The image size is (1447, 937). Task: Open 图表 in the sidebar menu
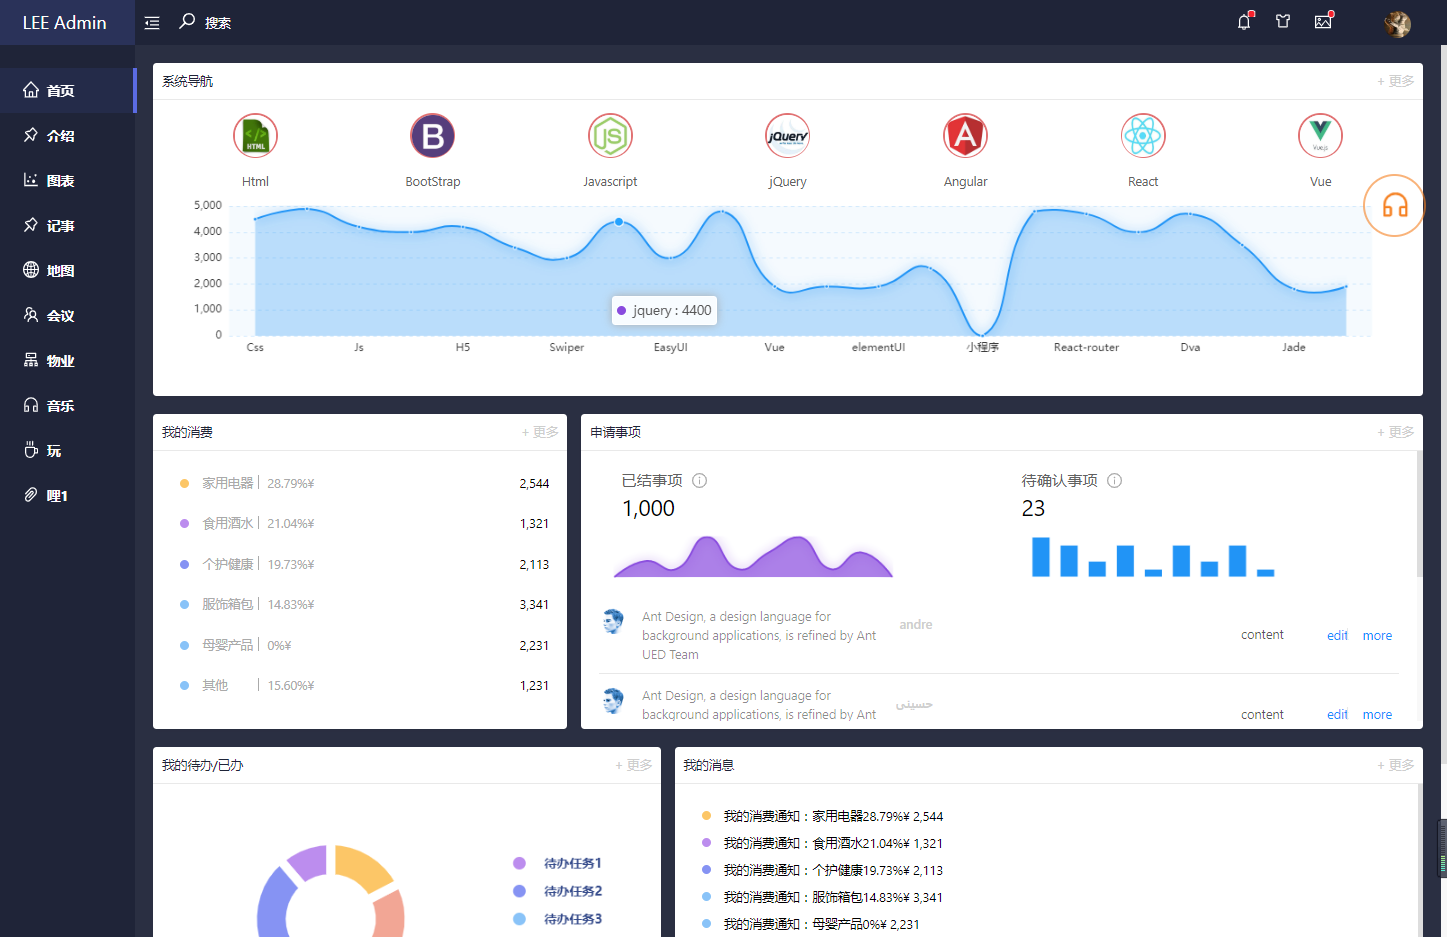pyautogui.click(x=67, y=181)
